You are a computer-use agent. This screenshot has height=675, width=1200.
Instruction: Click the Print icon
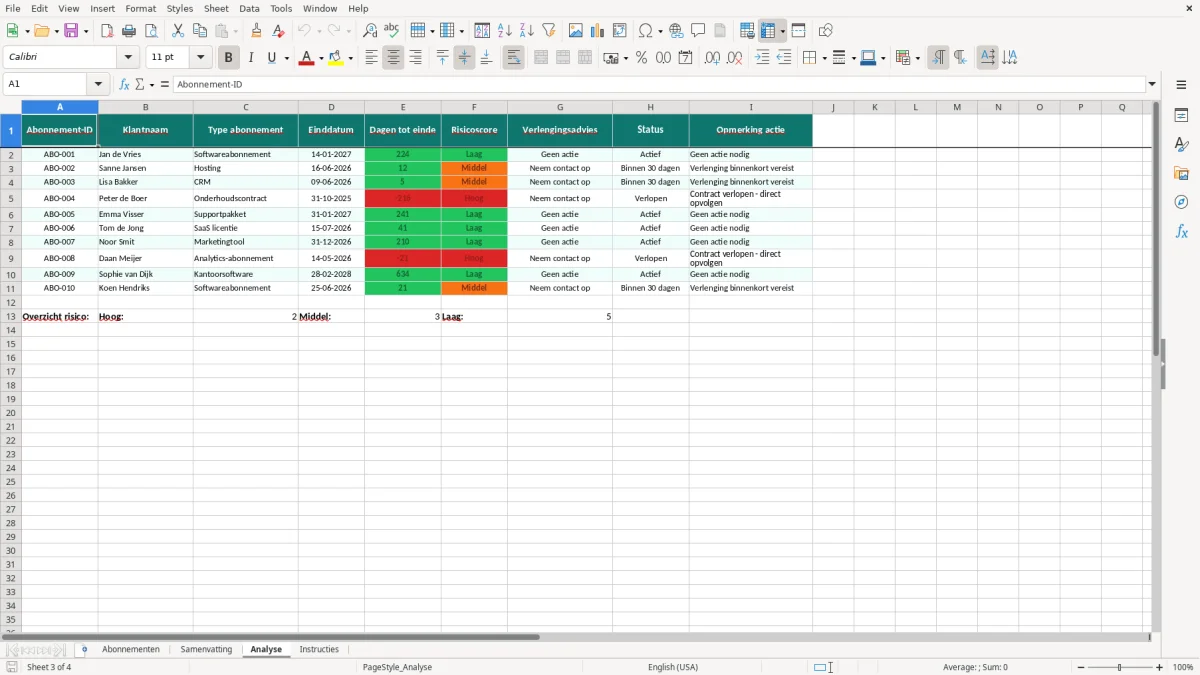129,31
